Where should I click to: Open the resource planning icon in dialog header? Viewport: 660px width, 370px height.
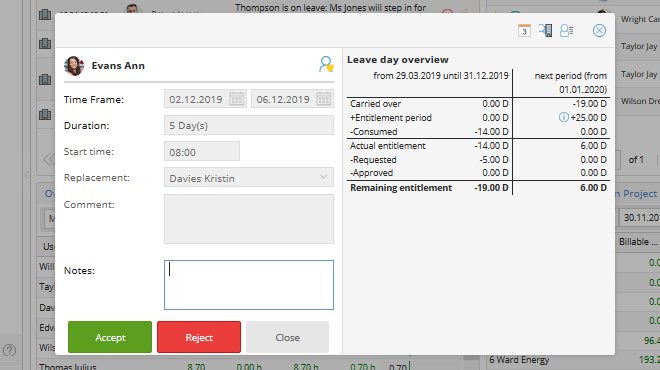coord(546,30)
